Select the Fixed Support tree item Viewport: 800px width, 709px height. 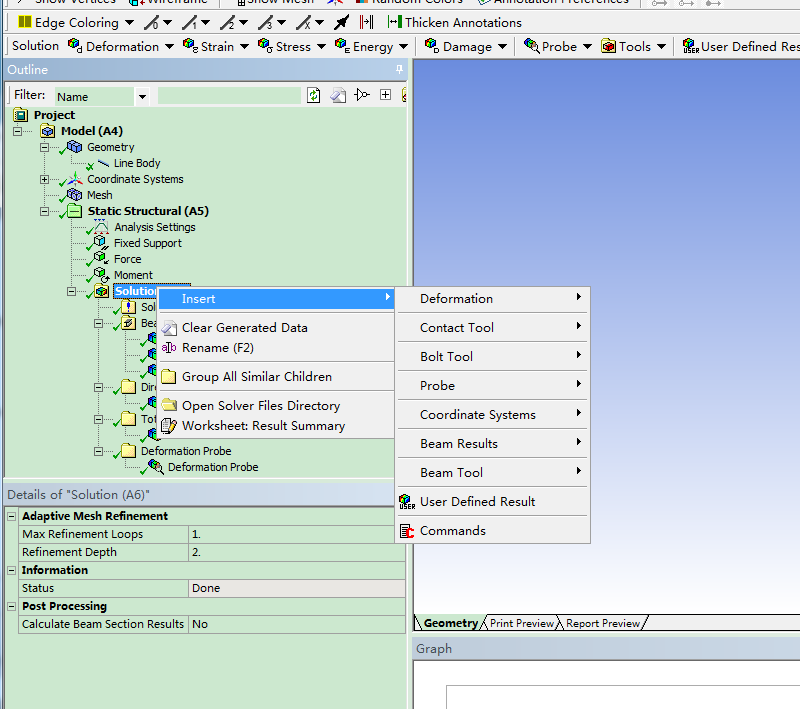147,243
